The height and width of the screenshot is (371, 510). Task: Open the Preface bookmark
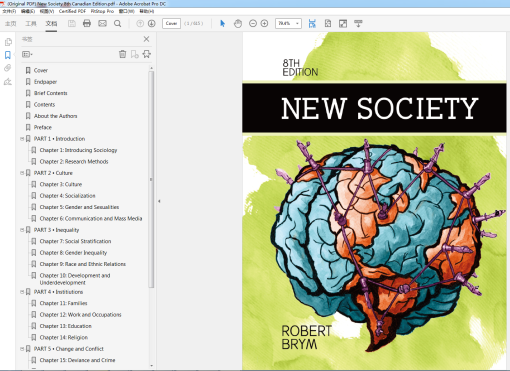pos(43,127)
